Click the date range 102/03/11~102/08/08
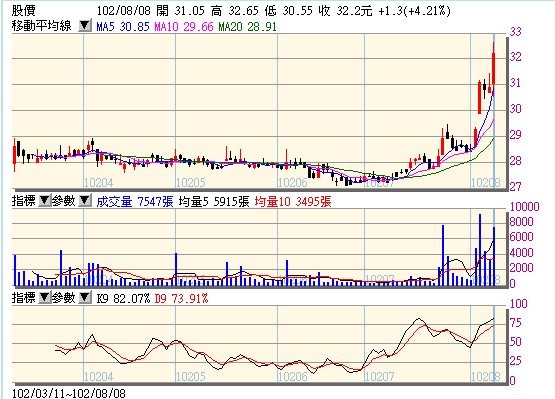The width and height of the screenshot is (555, 399). (x=69, y=393)
